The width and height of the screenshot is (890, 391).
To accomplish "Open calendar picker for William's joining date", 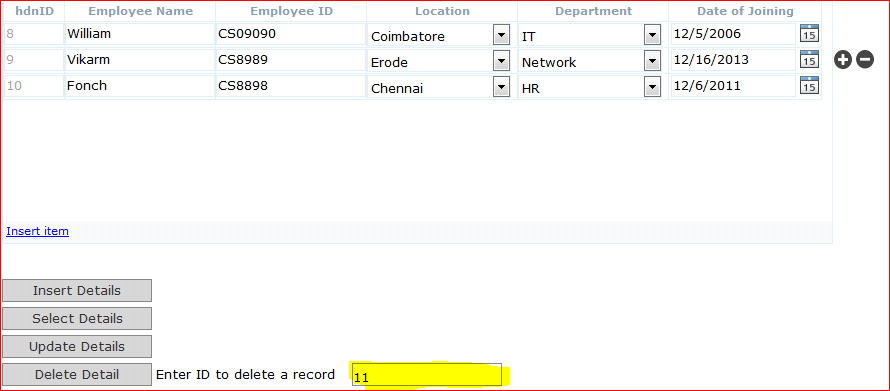I will coord(809,33).
